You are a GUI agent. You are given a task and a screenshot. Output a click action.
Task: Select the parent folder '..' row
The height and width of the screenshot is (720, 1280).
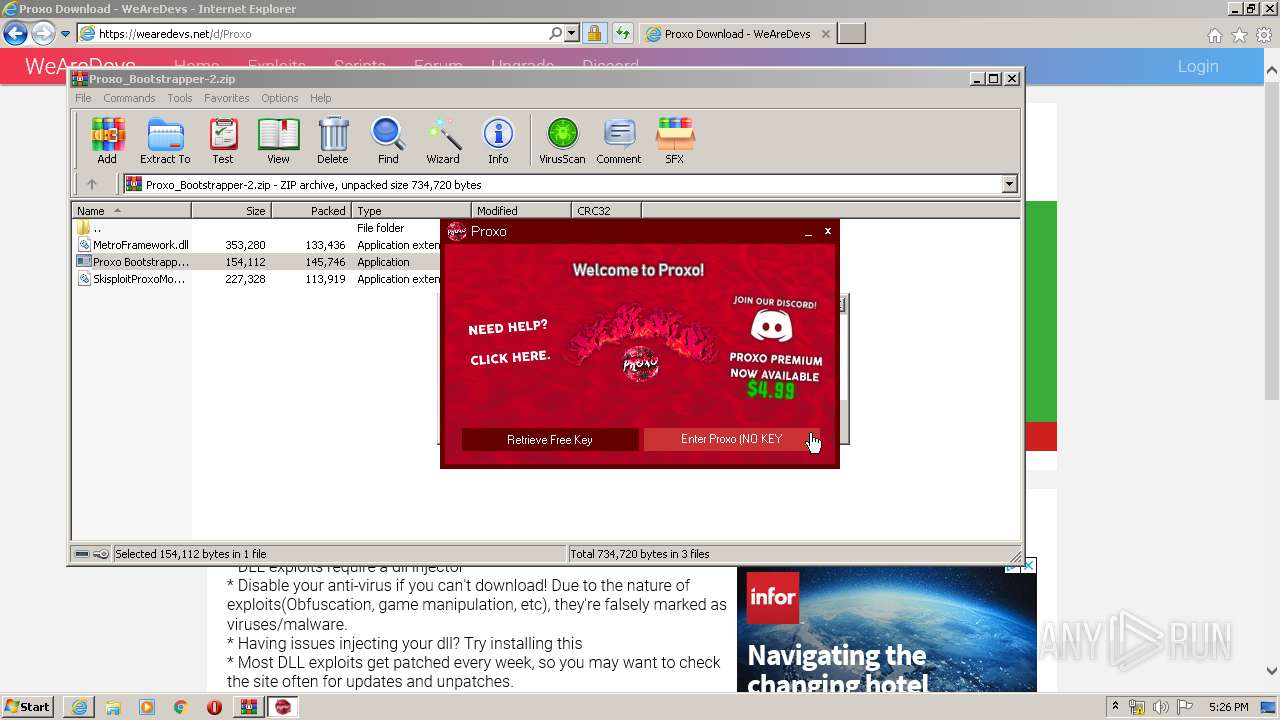(x=257, y=228)
